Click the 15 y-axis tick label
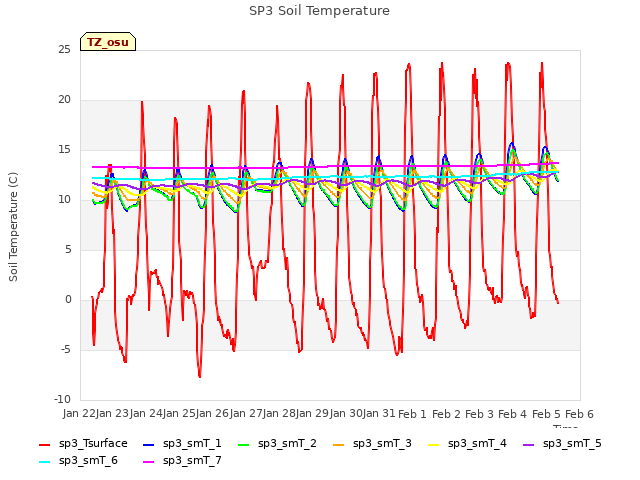Image resolution: width=640 pixels, height=480 pixels. click(x=64, y=150)
